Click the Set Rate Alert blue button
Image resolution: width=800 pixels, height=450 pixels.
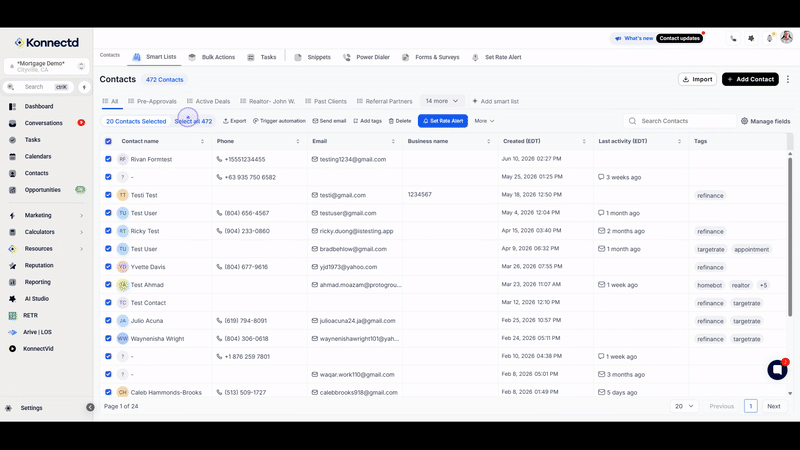click(x=442, y=121)
